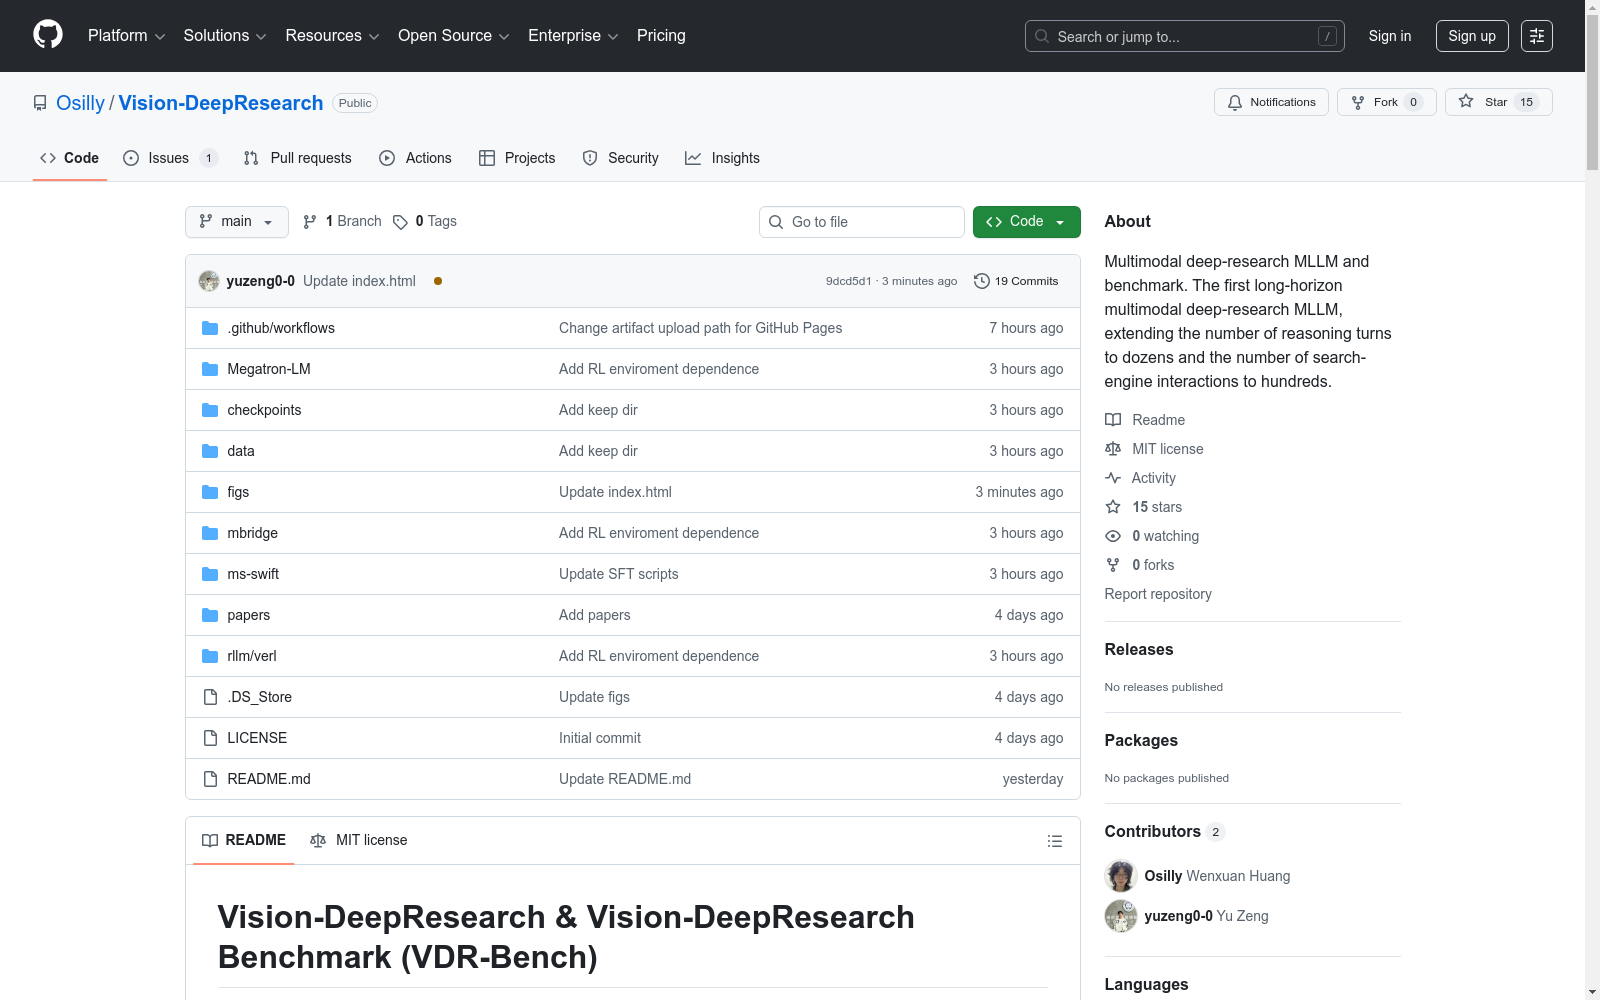Expand the Resources dropdown menu
Image resolution: width=1600 pixels, height=1000 pixels.
click(332, 36)
